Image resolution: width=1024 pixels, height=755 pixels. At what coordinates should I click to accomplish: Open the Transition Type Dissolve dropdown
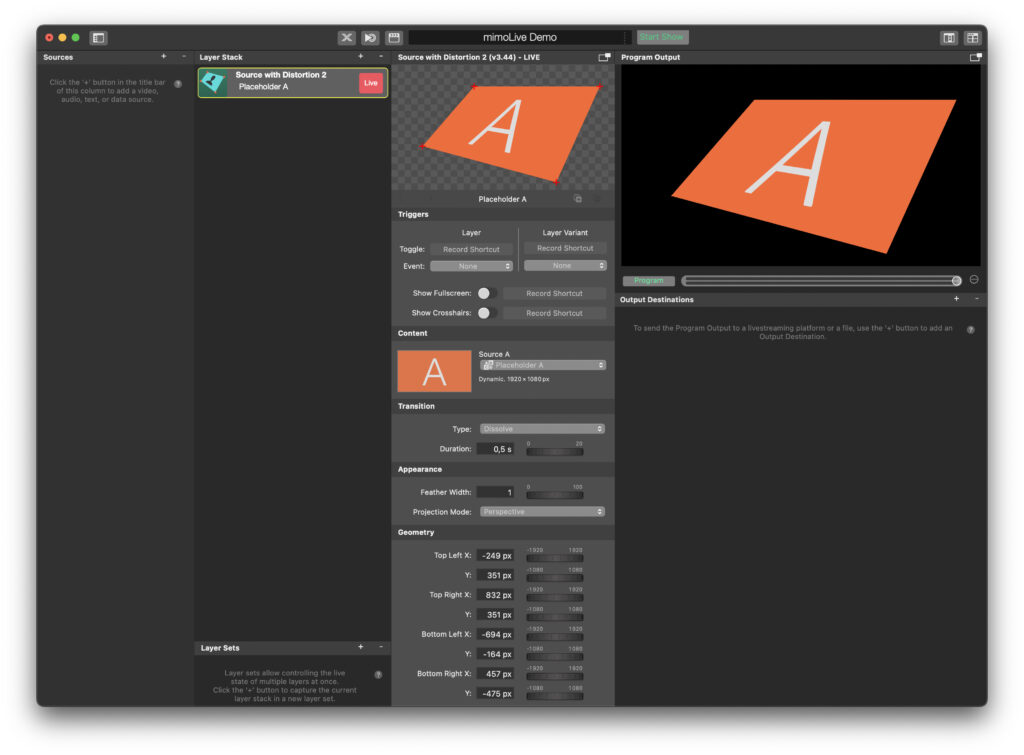[543, 428]
